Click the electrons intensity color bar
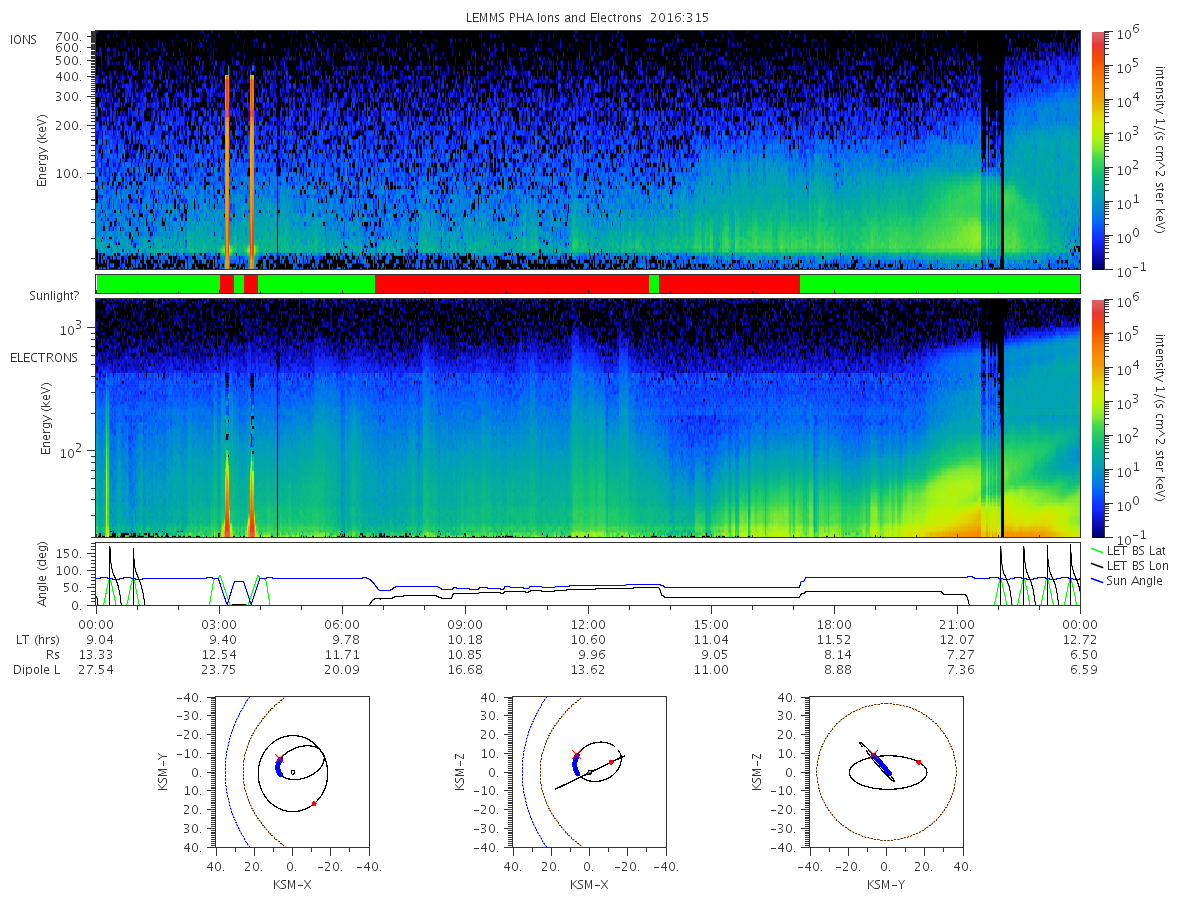1200x900 pixels. 1097,417
